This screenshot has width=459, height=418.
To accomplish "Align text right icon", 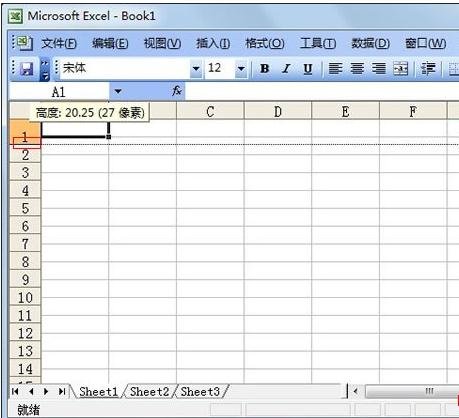I will [379, 69].
